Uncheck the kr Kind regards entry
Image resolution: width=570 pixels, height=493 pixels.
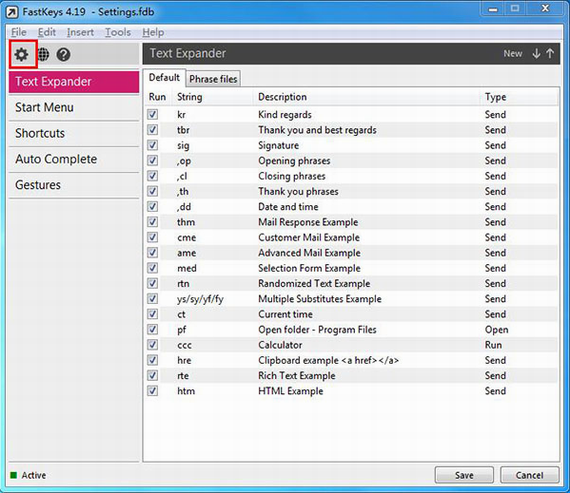click(152, 115)
